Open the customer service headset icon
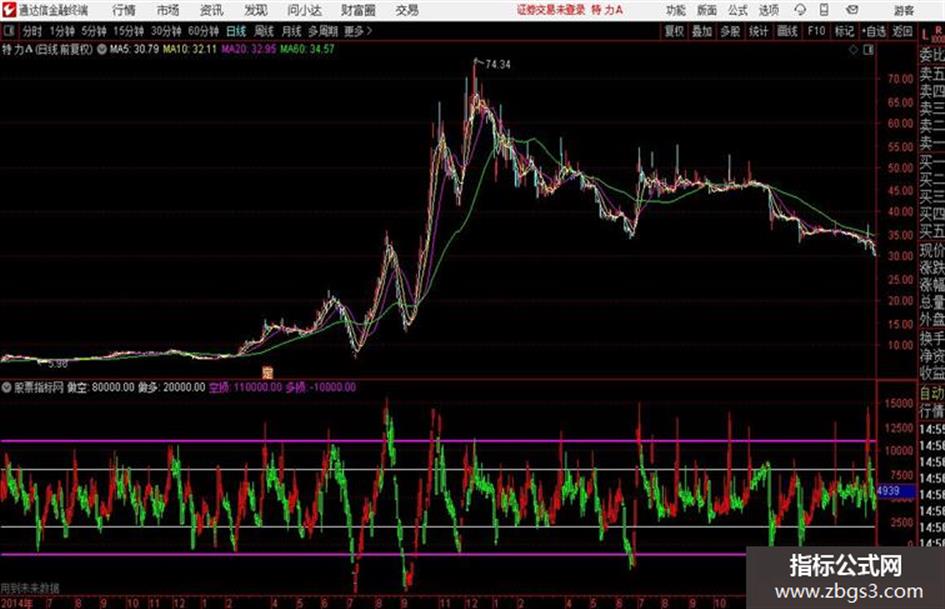This screenshot has width=945, height=609. (800, 10)
